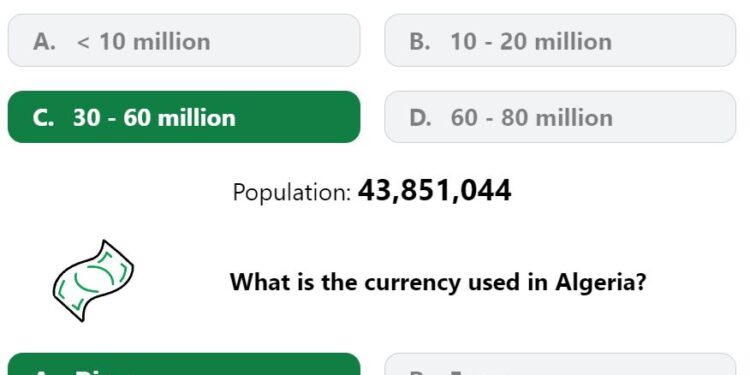Select the gray currency answer B at bottom
Screen dimensions: 750x375
[x=560, y=364]
